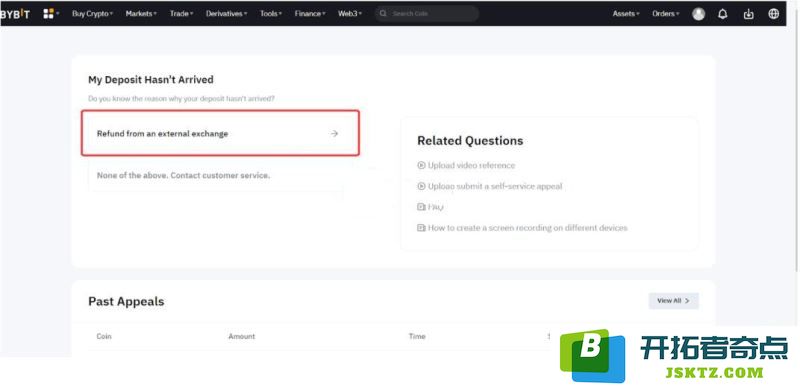Click the search magnifier icon
The image size is (800, 386).
(383, 14)
